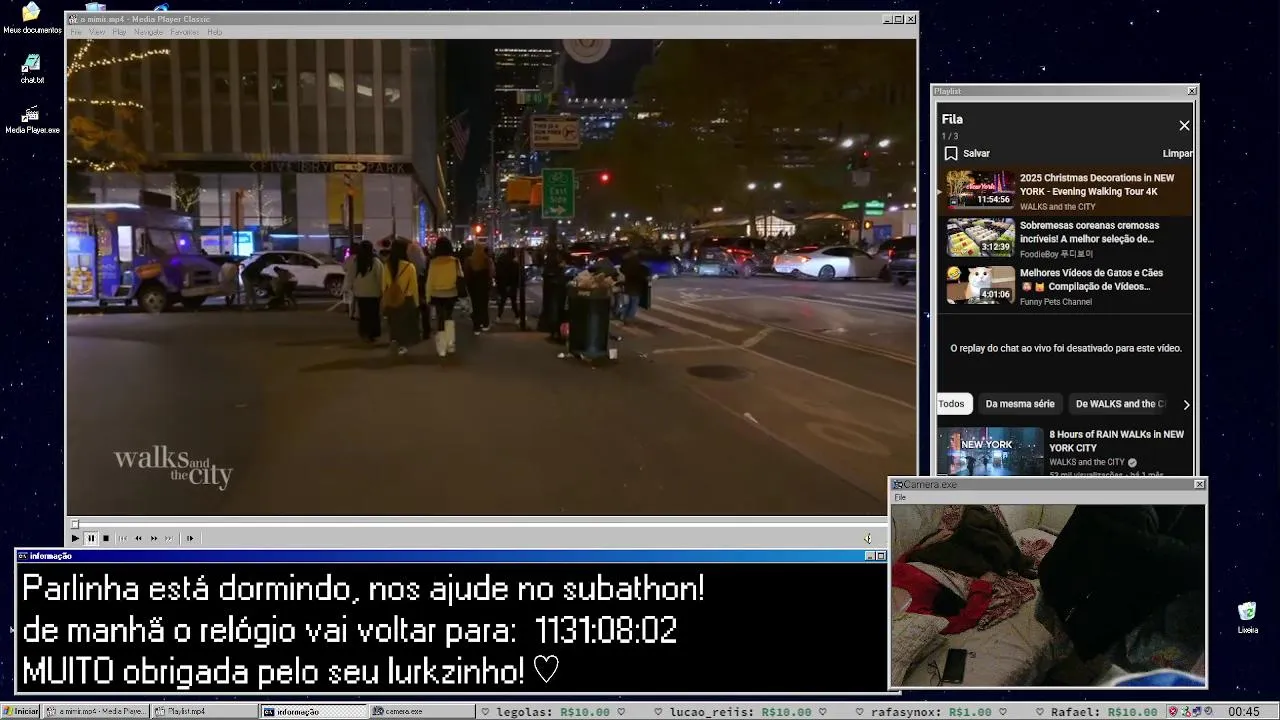The height and width of the screenshot is (720, 1280).
Task: Rewind the video with decrease speed button
Action: point(138,538)
